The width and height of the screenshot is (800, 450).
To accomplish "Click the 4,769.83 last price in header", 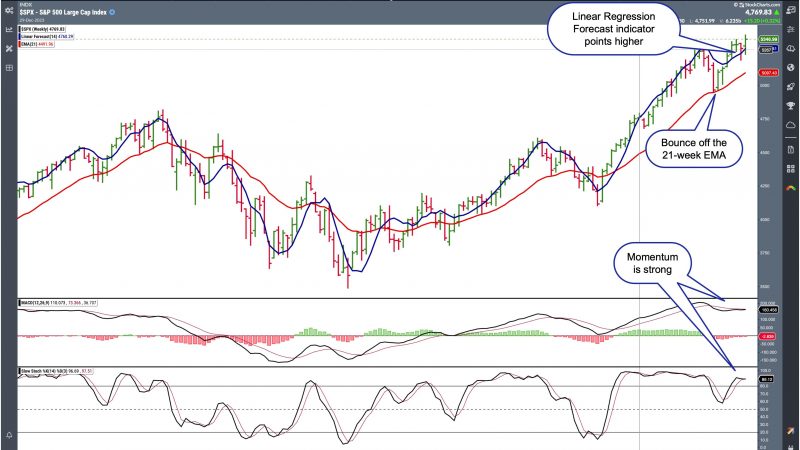I will (x=759, y=12).
